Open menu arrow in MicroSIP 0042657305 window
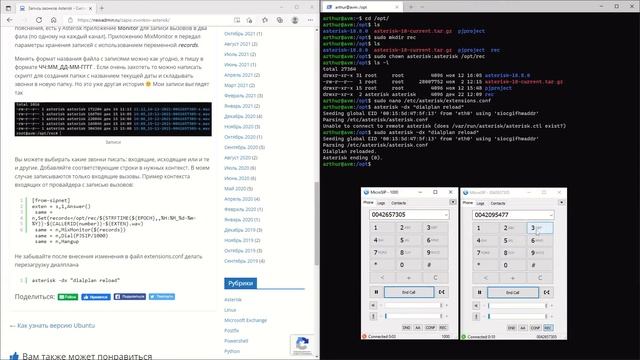Image resolution: width=640 pixels, height=360 pixels. point(562,202)
